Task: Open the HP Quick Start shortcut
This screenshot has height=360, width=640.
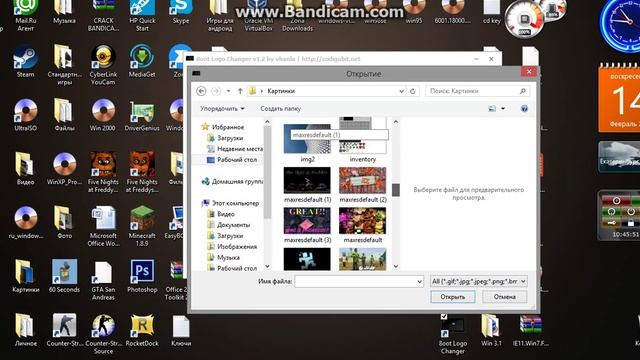Action: 142,16
